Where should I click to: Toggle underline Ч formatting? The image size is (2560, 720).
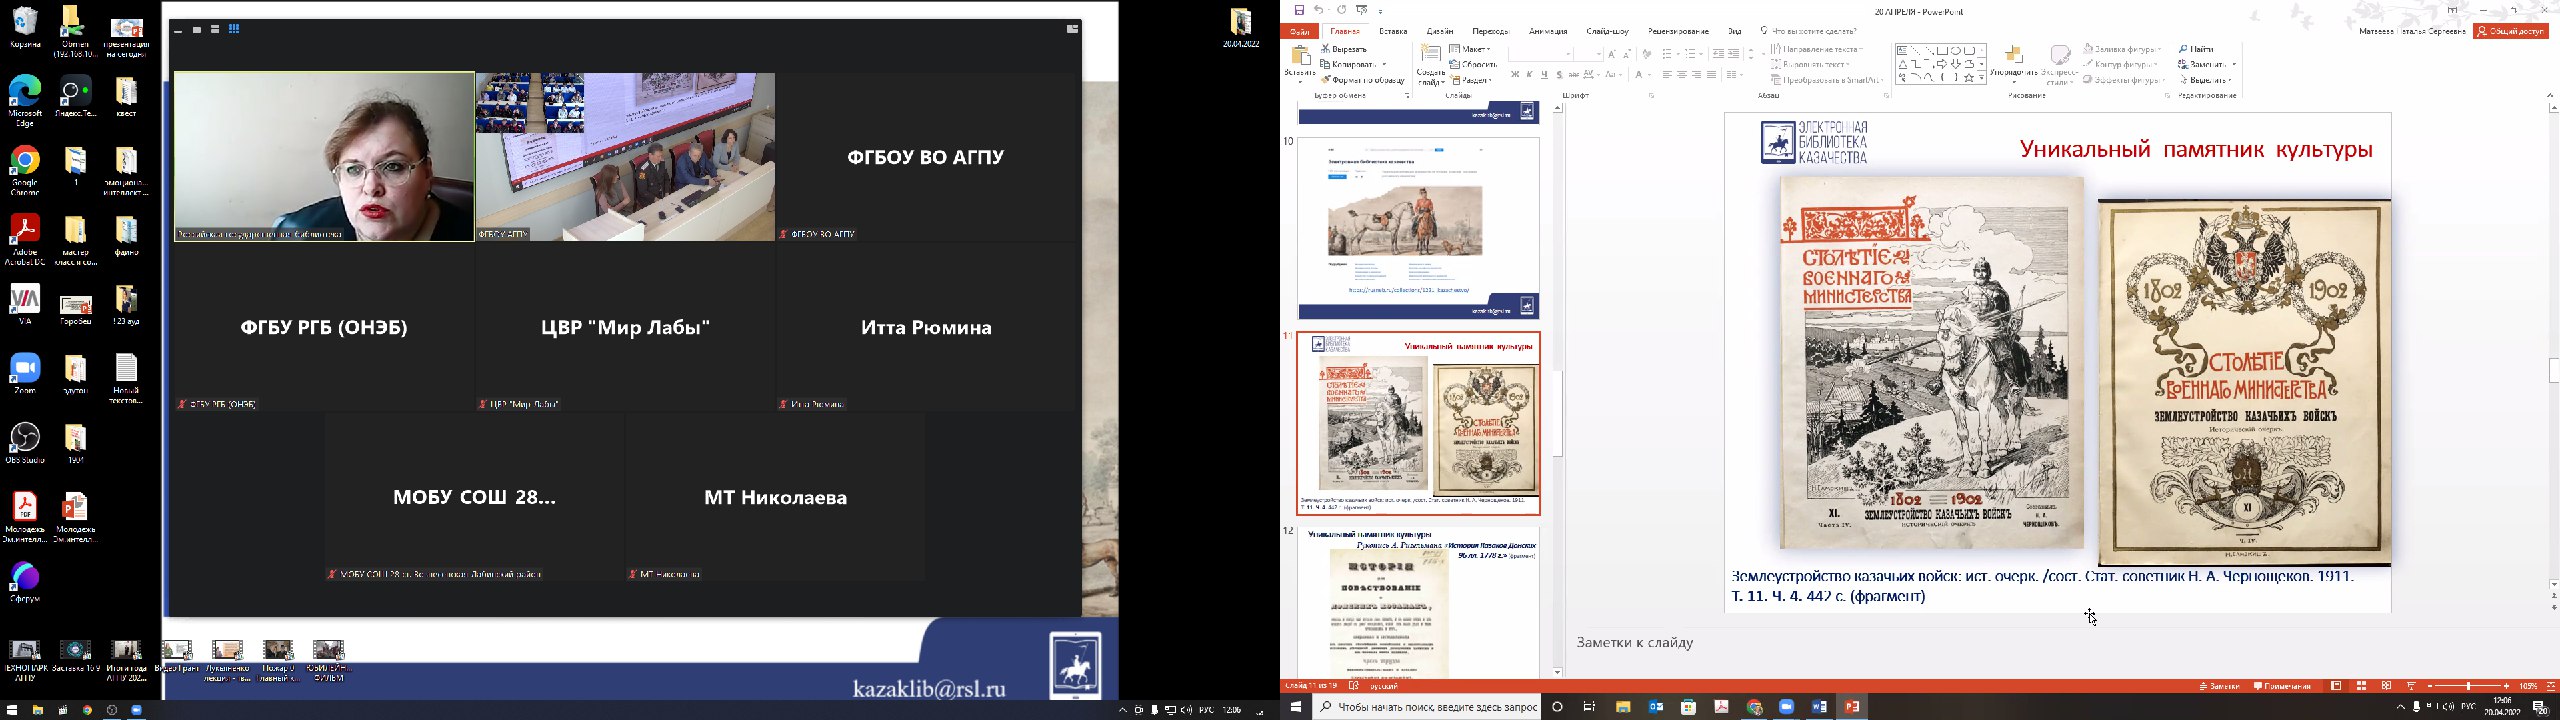tap(1545, 75)
